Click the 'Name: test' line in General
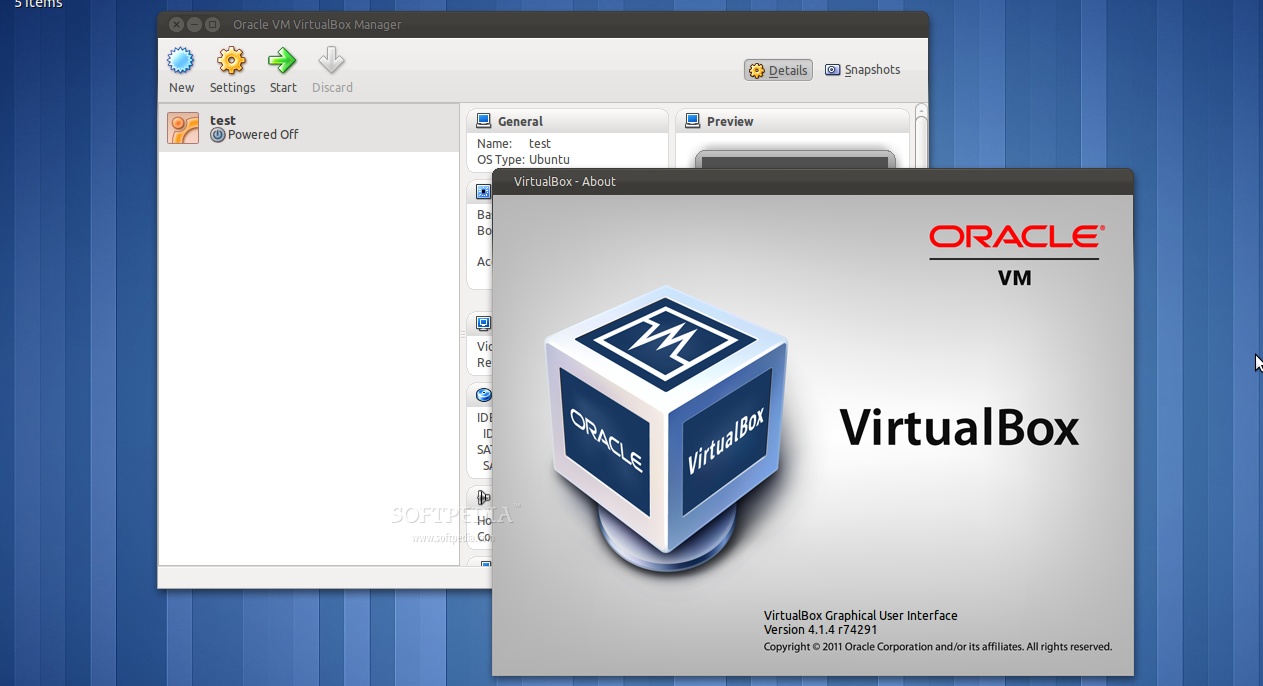The height and width of the screenshot is (686, 1263). [514, 143]
